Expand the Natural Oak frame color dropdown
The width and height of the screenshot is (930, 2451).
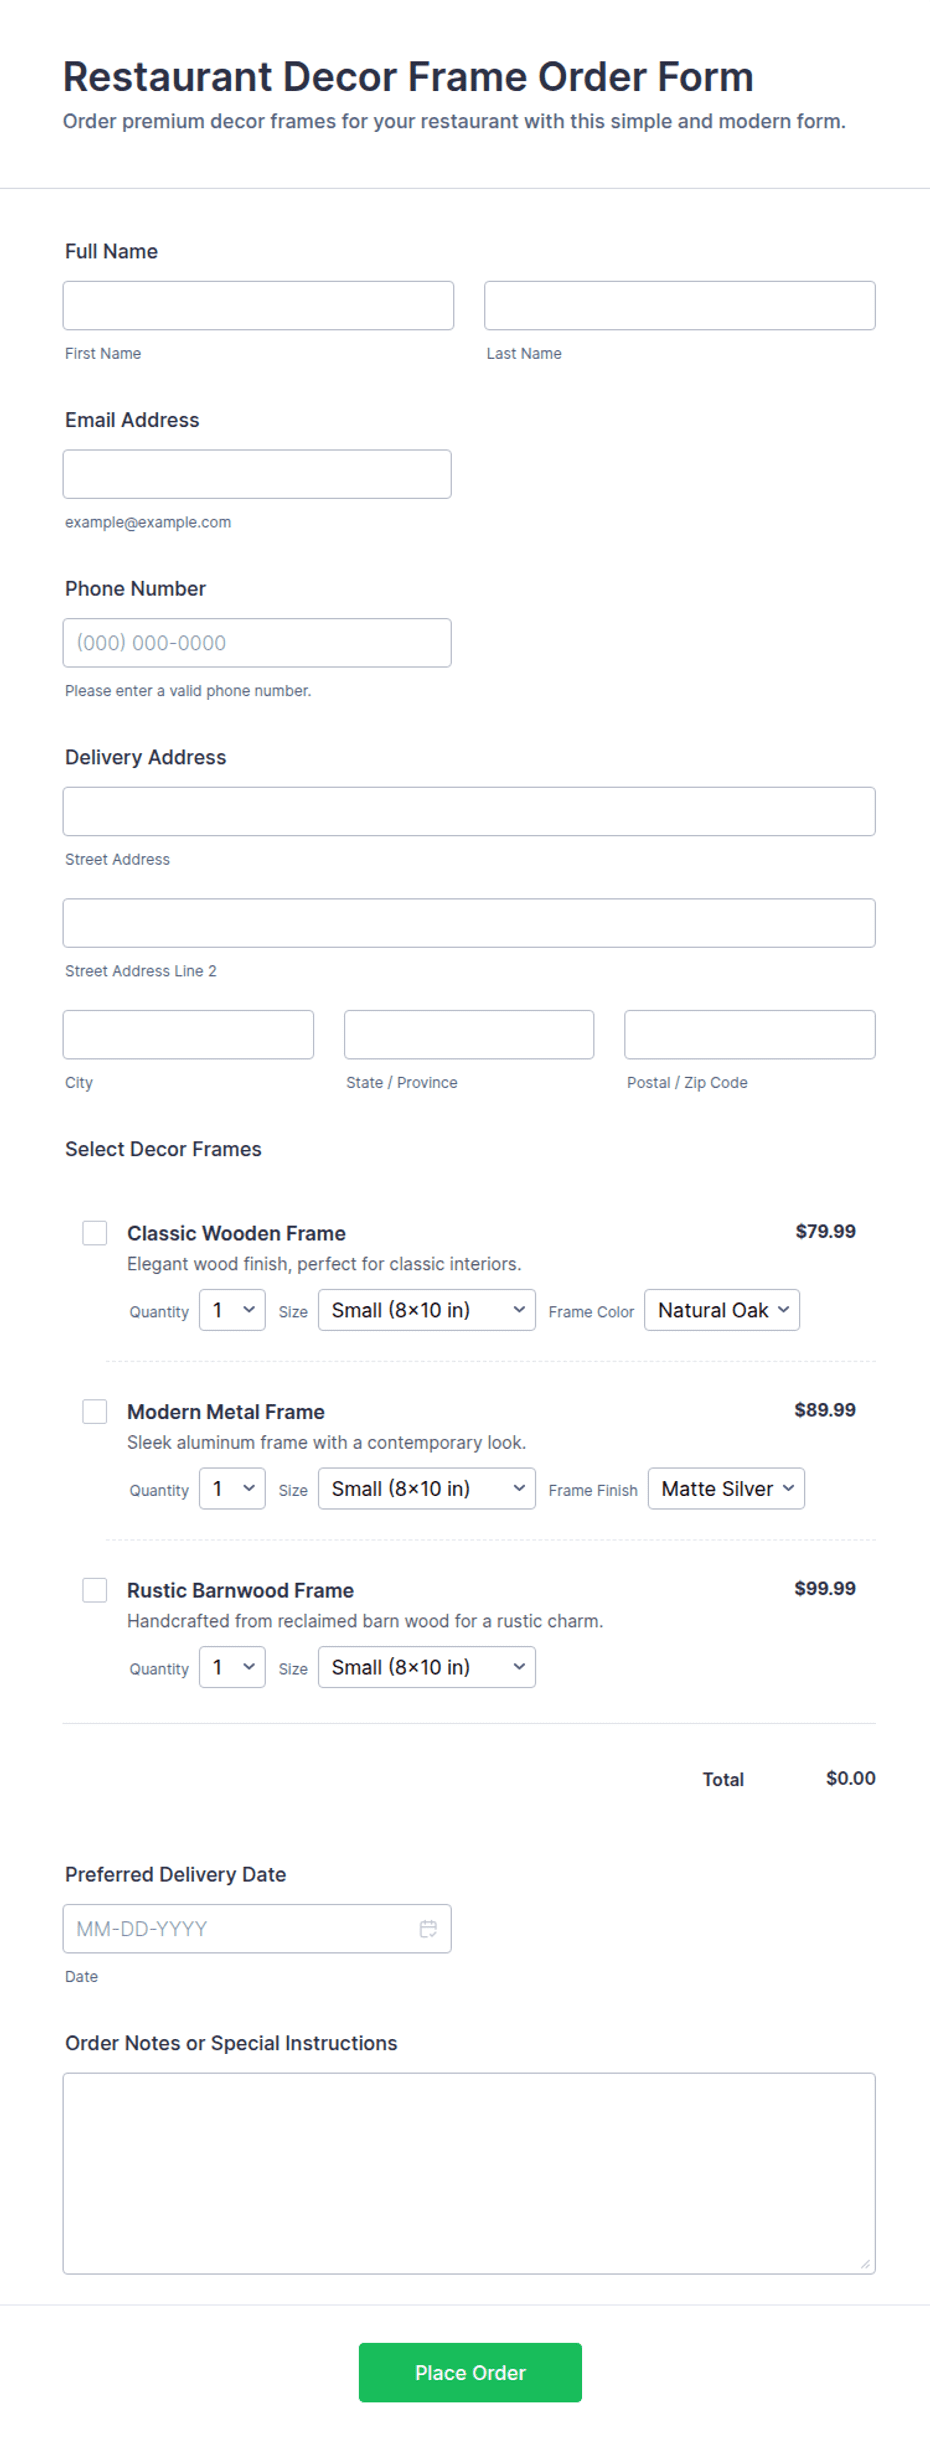(x=722, y=1310)
